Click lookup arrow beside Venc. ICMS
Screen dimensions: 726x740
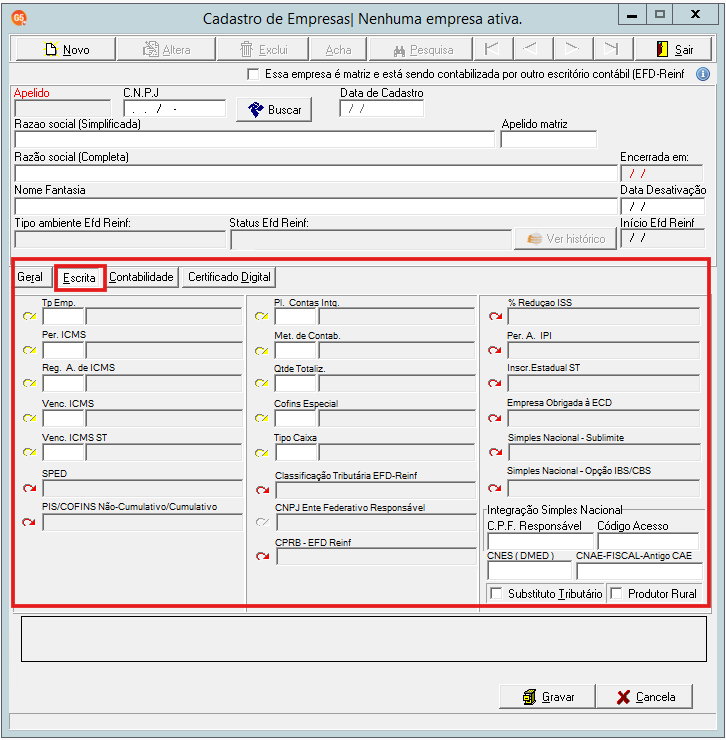click(30, 418)
